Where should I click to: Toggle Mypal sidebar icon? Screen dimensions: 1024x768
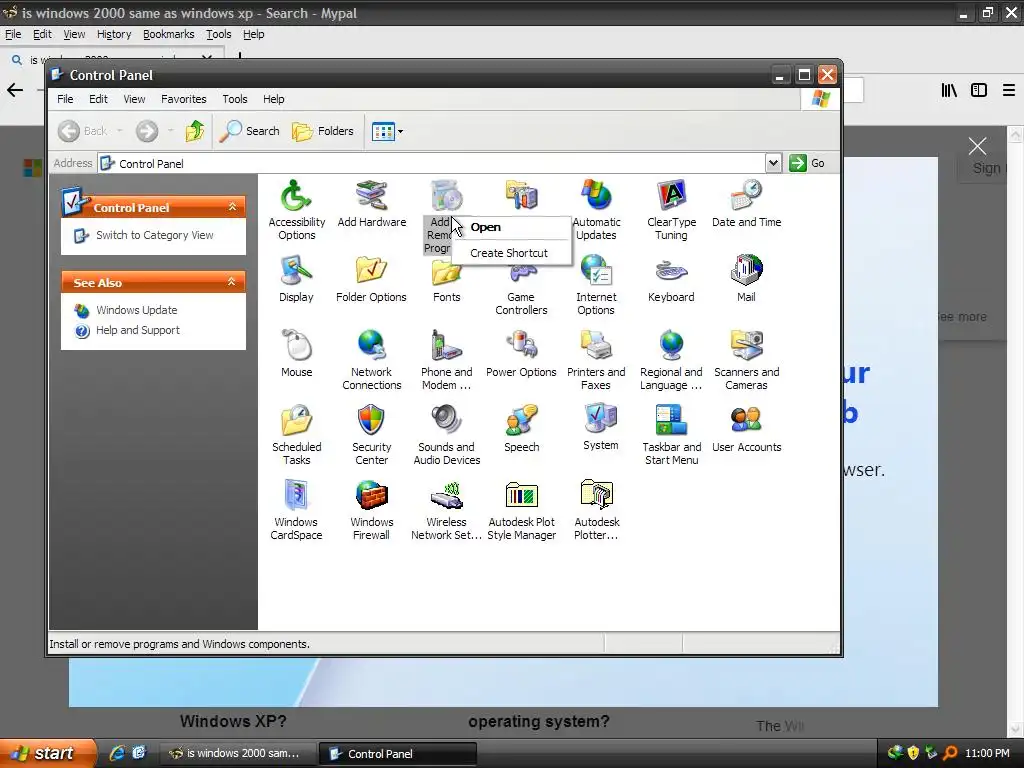click(x=979, y=90)
